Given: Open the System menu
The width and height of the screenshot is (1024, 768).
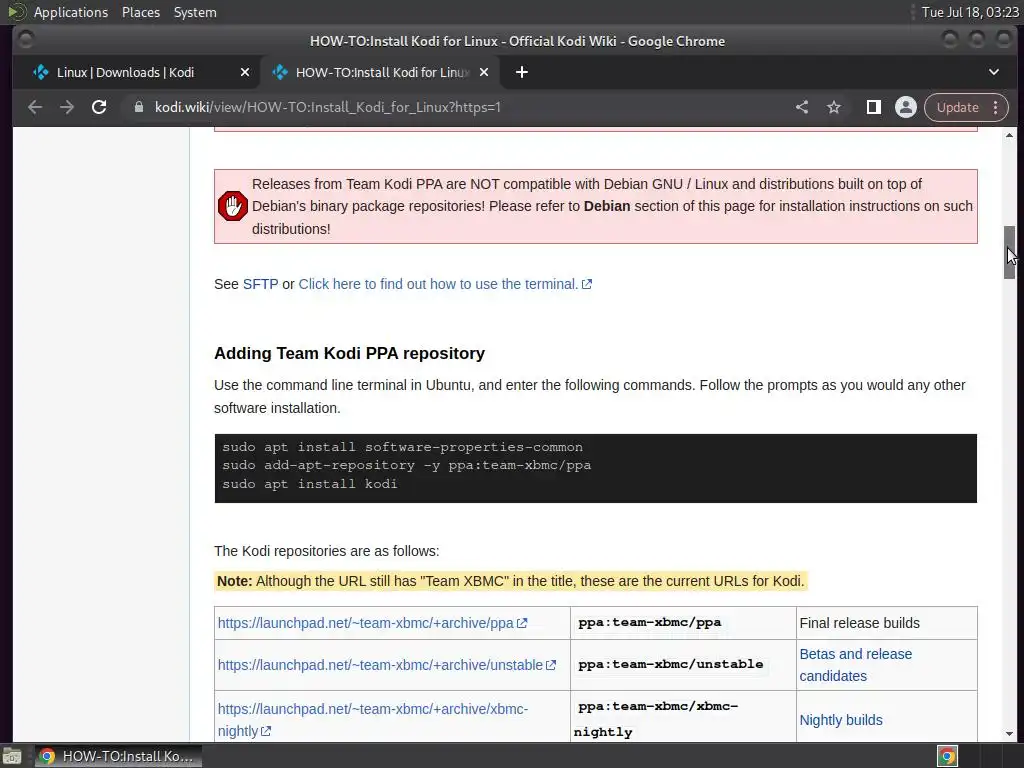Looking at the screenshot, I should [x=195, y=12].
